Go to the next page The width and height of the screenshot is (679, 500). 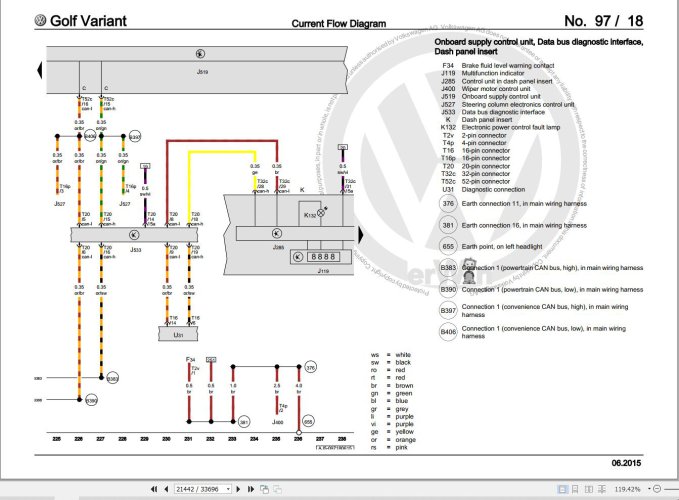pyautogui.click(x=238, y=489)
